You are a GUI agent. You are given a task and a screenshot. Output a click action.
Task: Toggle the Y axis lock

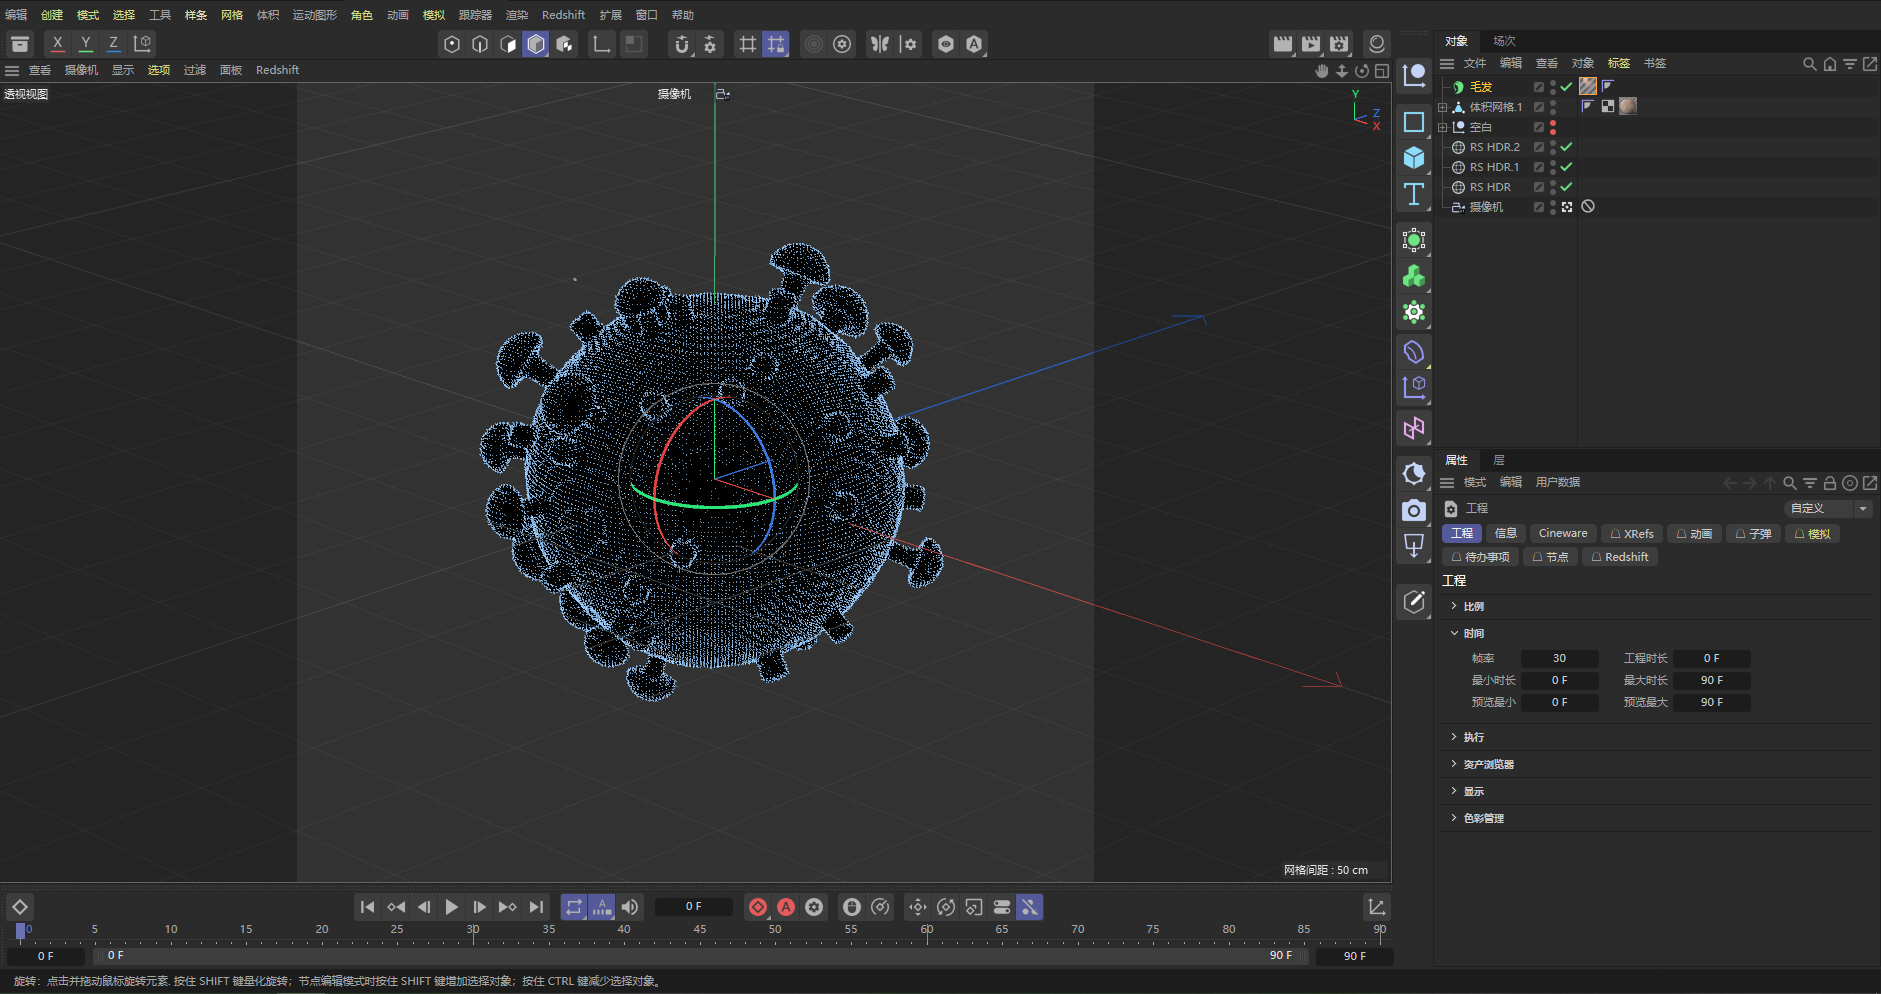click(86, 43)
